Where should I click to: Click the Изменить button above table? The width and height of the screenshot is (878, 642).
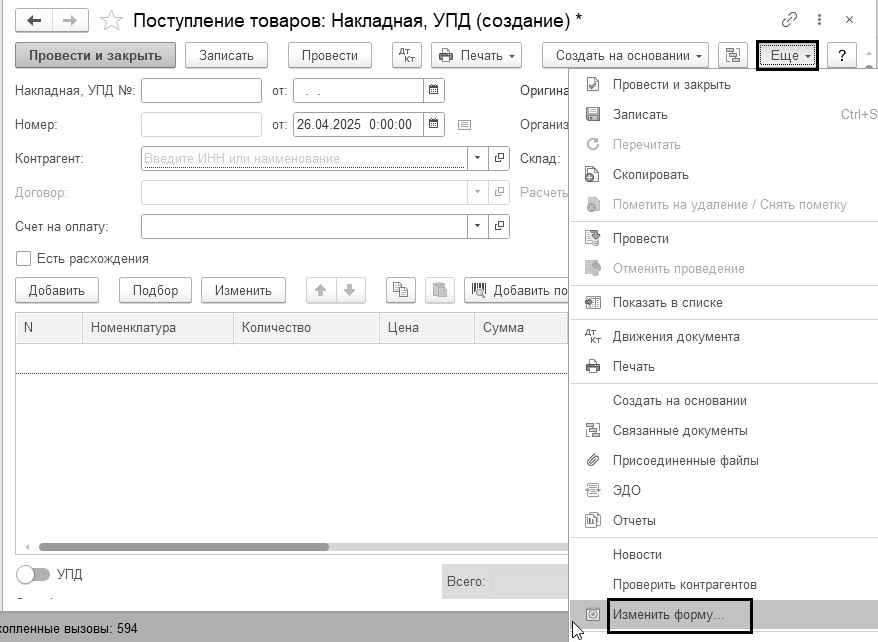click(x=243, y=290)
